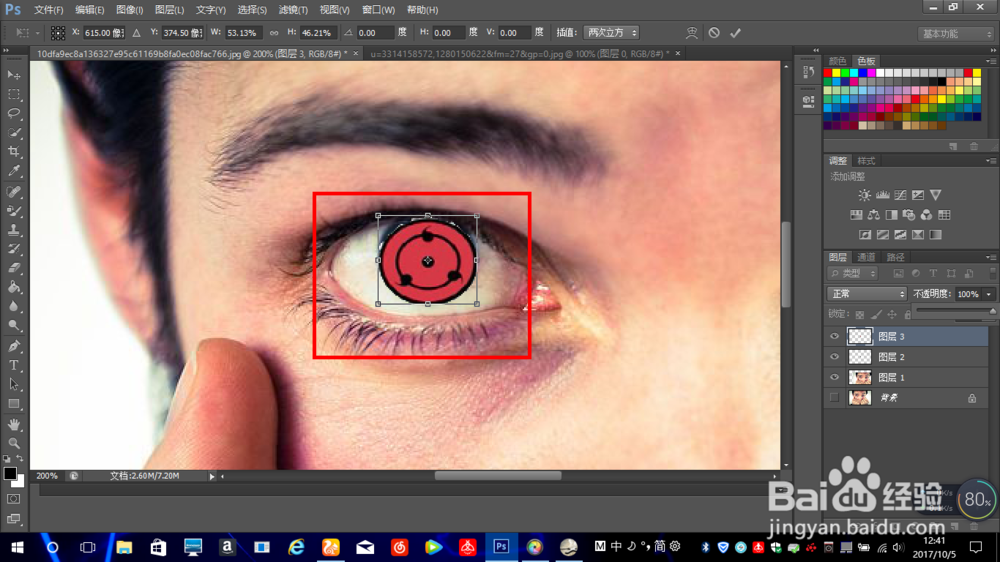Select the Eraser tool
The width and height of the screenshot is (1000, 562).
(14, 268)
